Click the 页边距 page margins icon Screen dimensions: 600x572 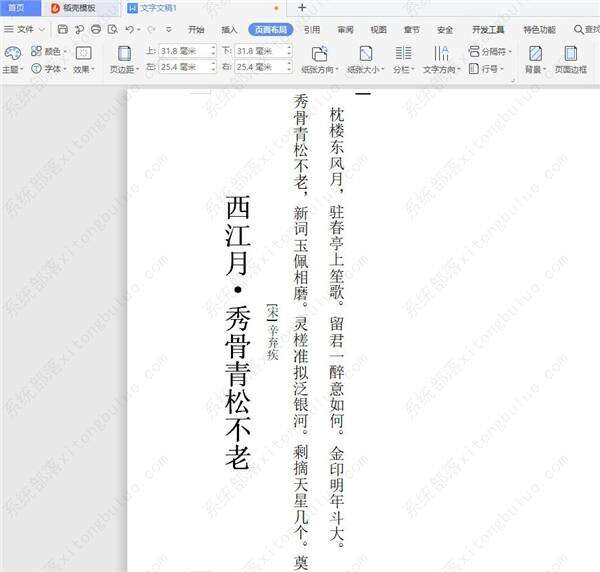point(124,54)
